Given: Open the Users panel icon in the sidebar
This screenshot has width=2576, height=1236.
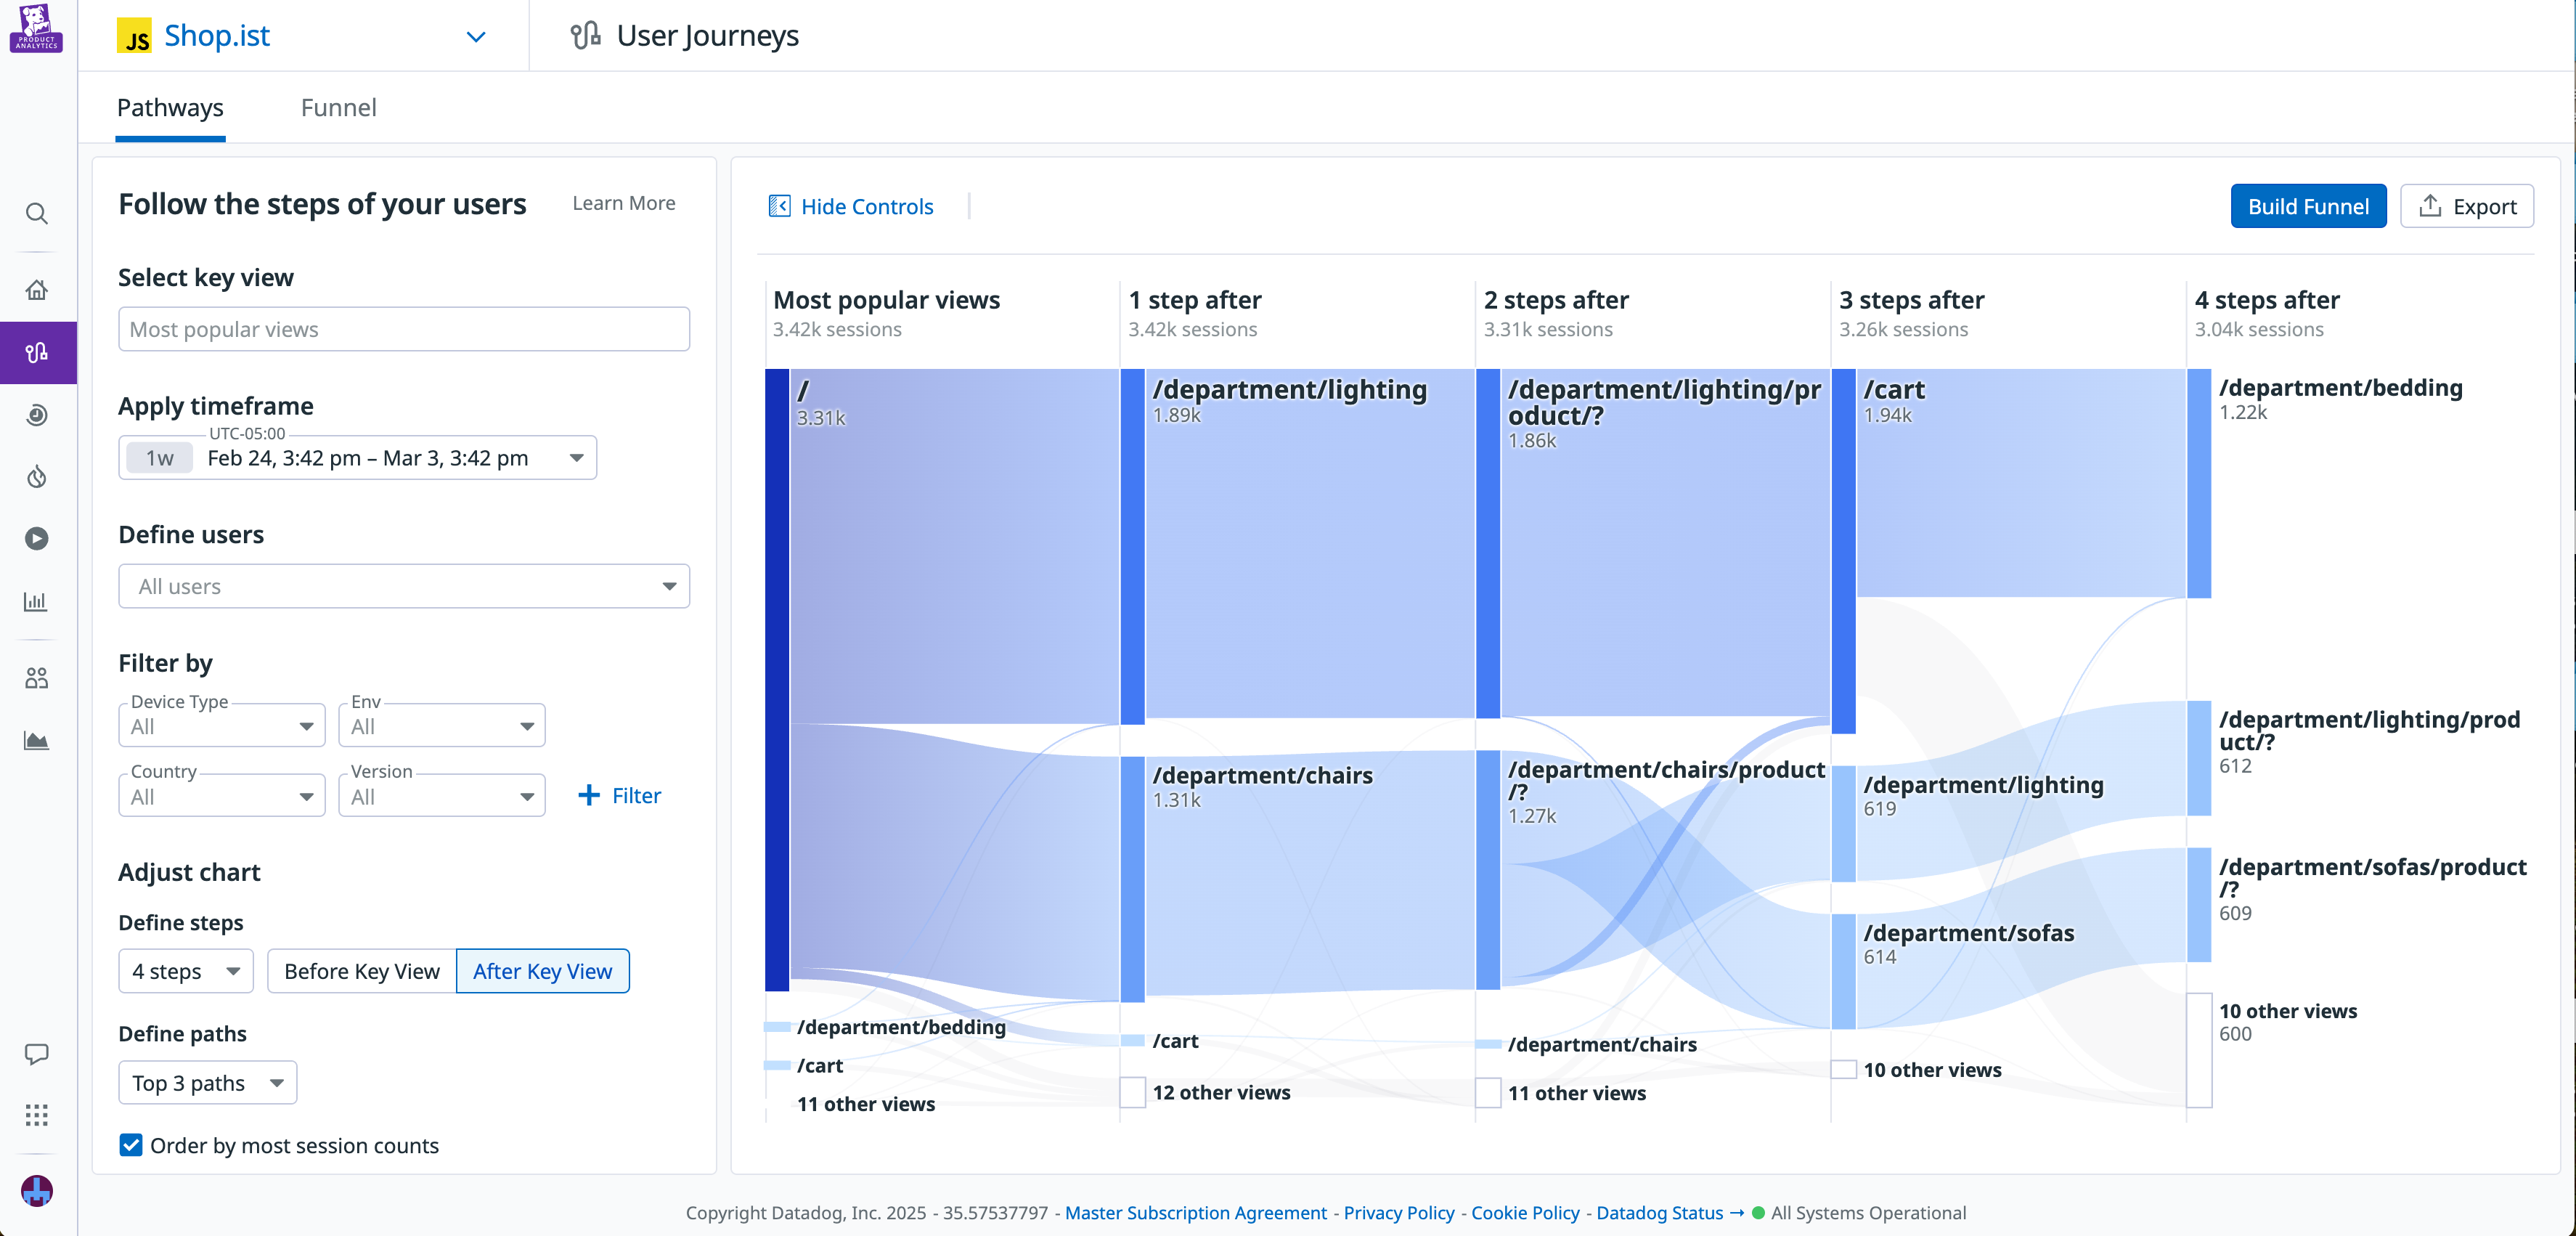Looking at the screenshot, I should (37, 677).
